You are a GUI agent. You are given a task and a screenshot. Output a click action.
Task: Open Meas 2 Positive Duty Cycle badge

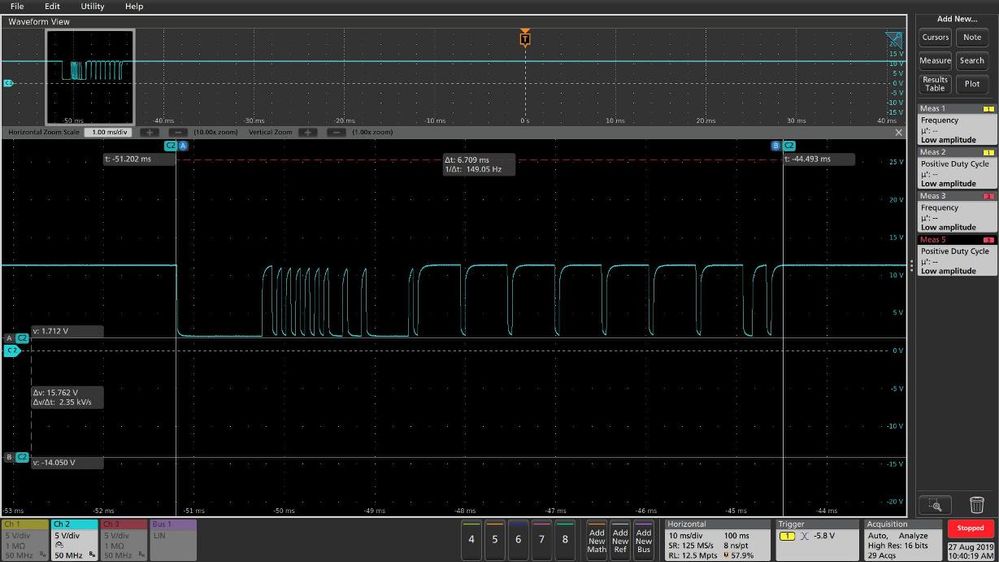tap(957, 168)
